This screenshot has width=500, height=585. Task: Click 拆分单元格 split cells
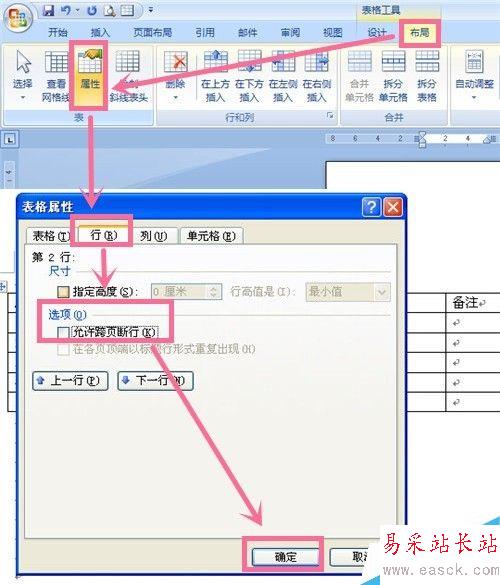click(x=393, y=76)
